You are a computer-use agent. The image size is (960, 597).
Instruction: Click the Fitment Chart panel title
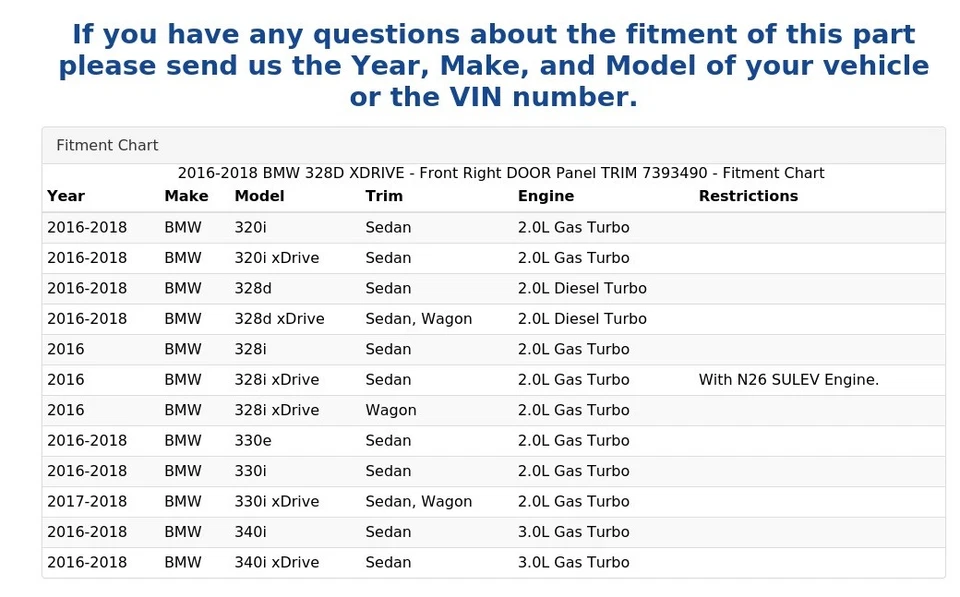pyautogui.click(x=107, y=145)
